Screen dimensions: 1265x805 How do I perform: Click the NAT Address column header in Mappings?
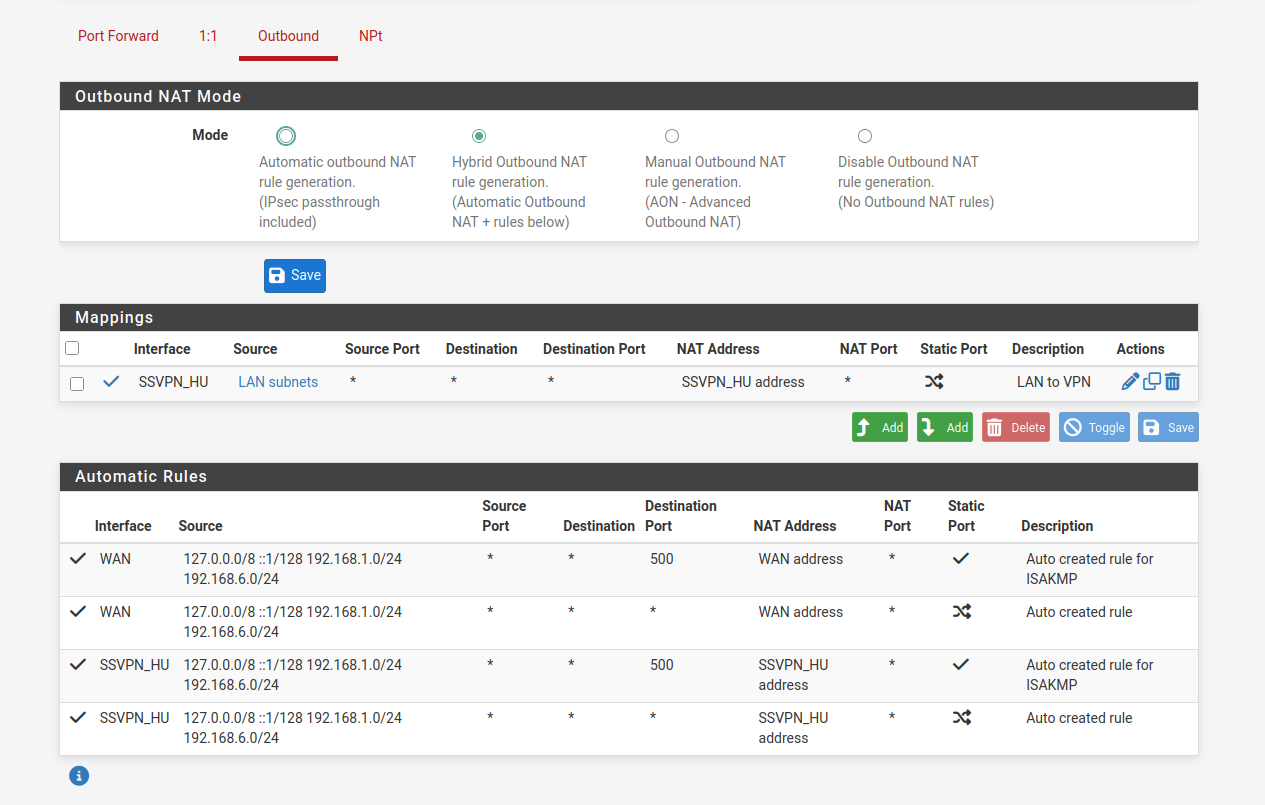[718, 349]
